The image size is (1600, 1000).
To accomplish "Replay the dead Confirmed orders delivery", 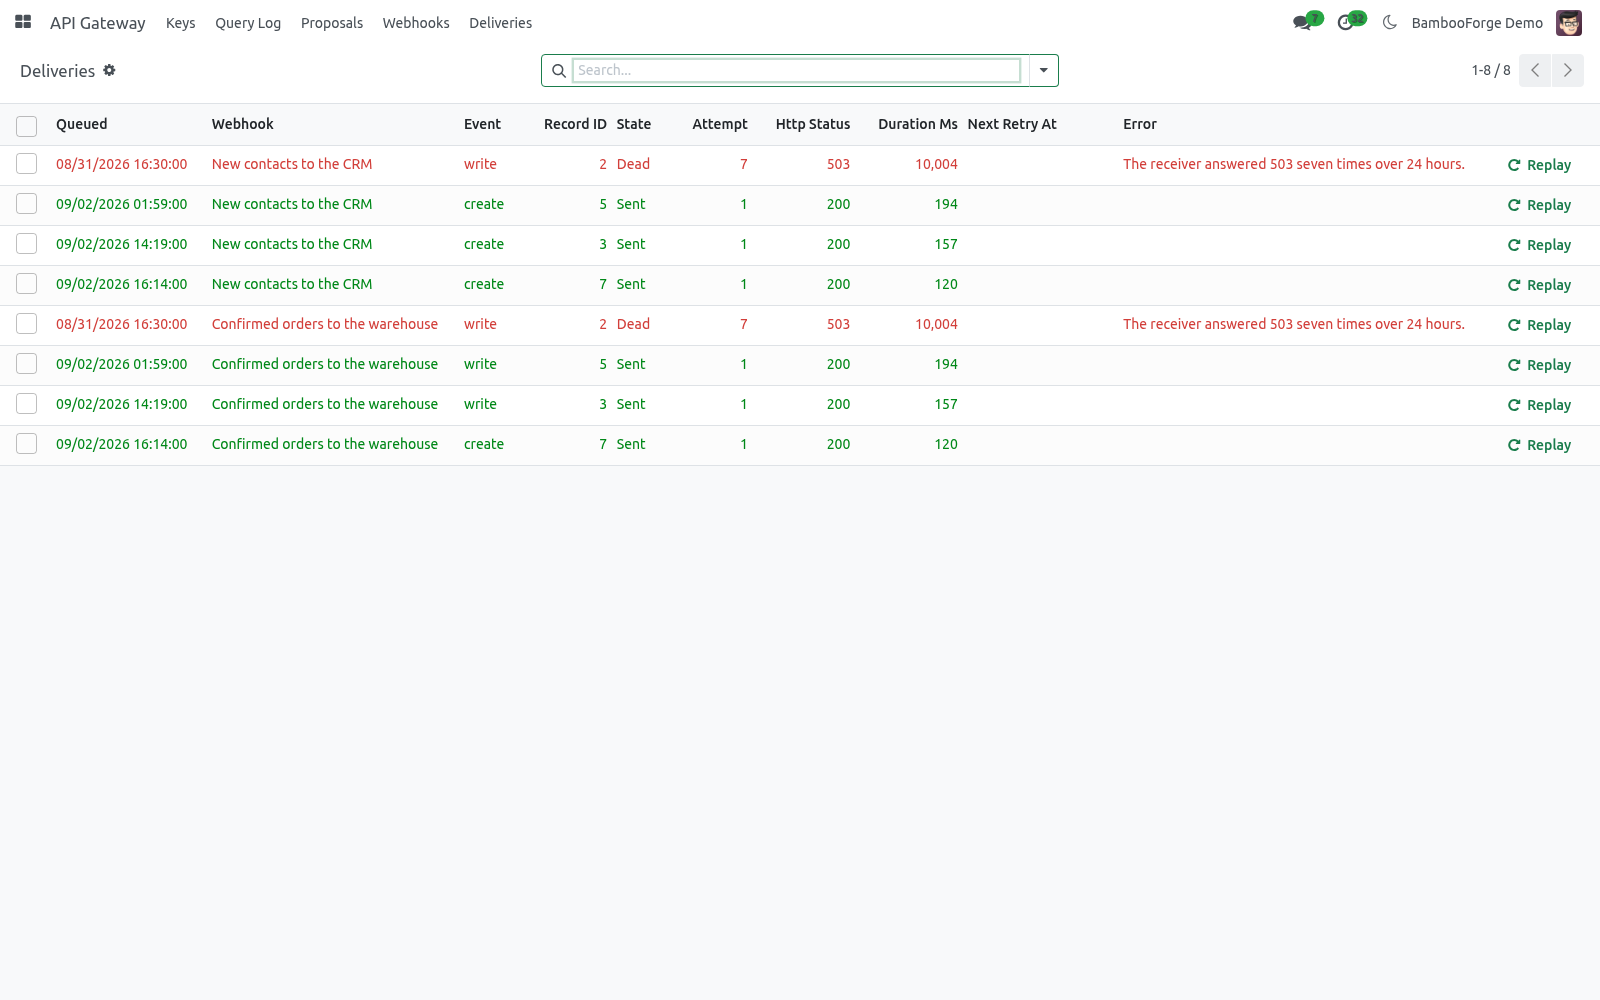I will [1539, 325].
